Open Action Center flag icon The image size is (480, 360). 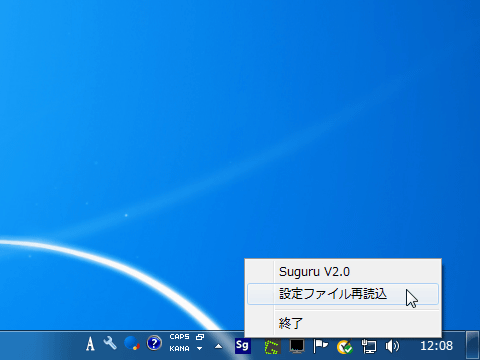(320, 346)
